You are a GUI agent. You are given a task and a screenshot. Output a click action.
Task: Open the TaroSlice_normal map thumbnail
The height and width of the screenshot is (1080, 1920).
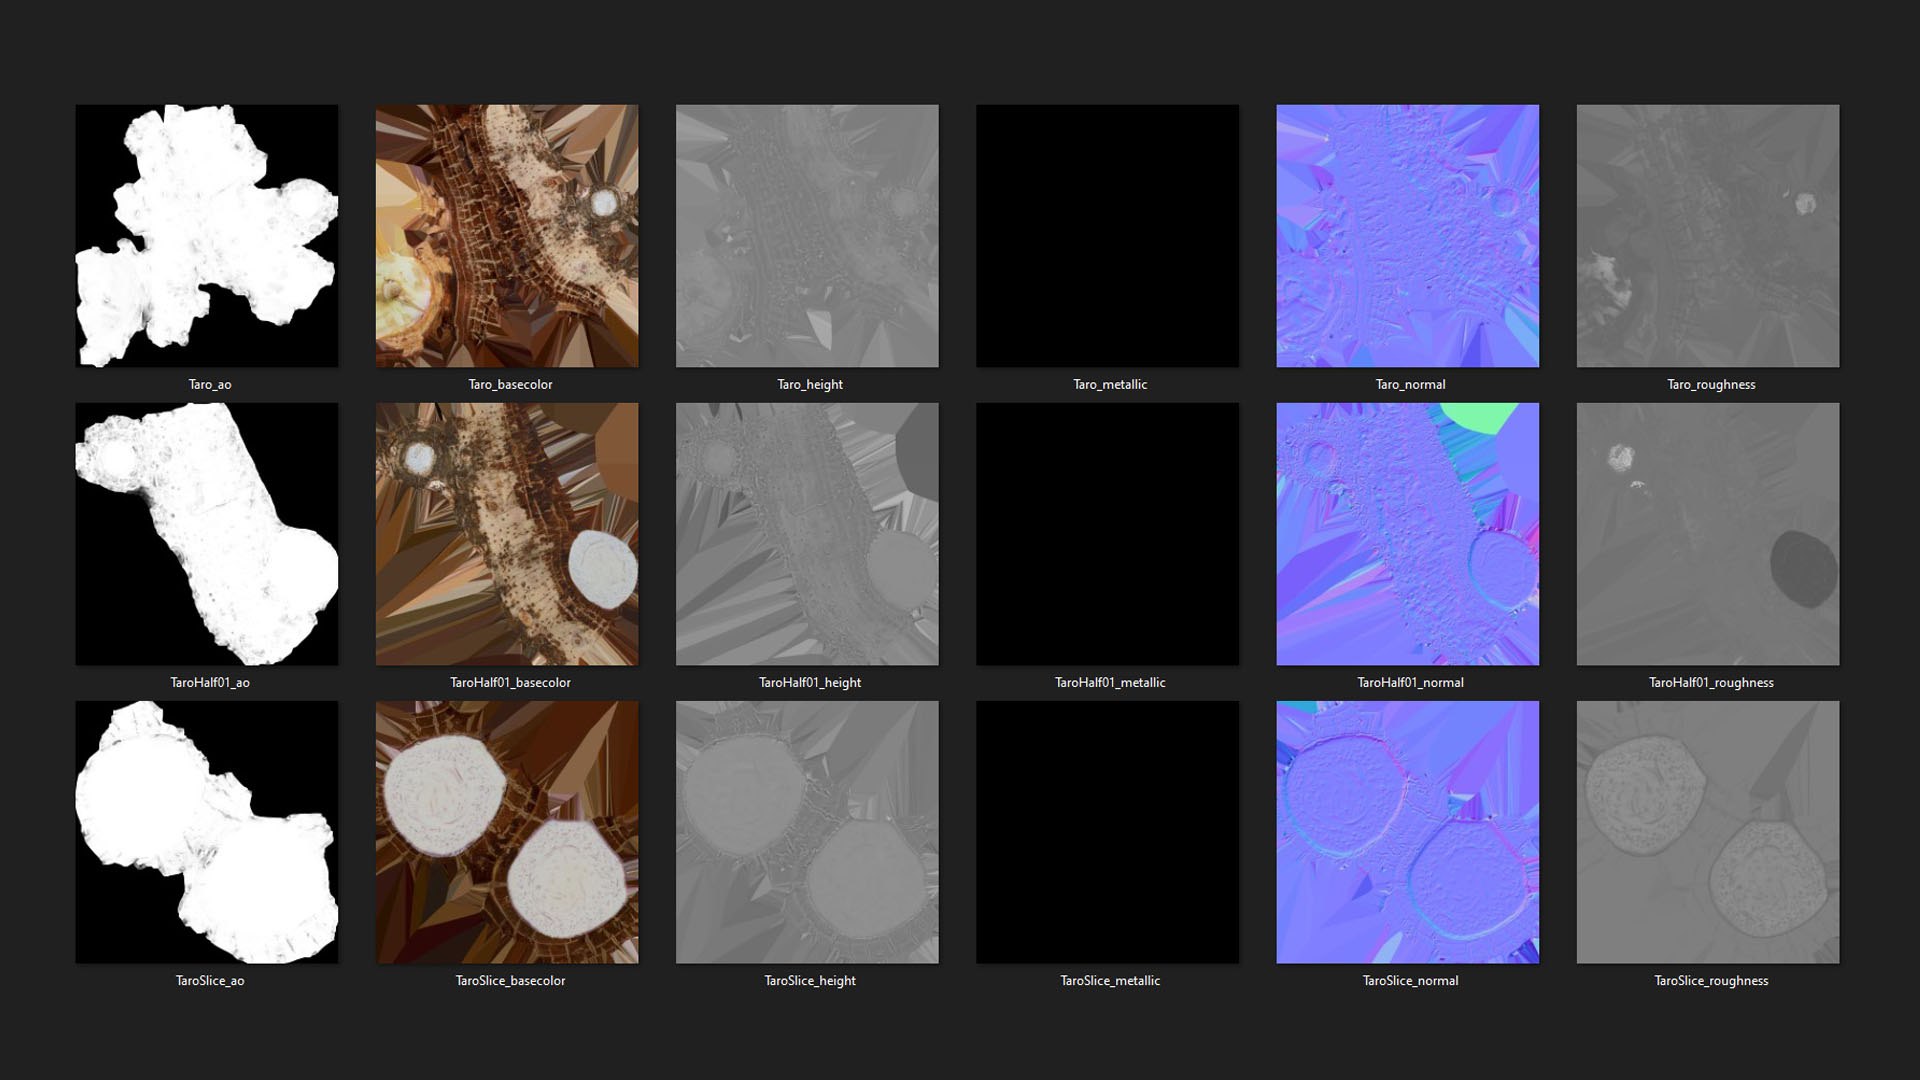1406,831
